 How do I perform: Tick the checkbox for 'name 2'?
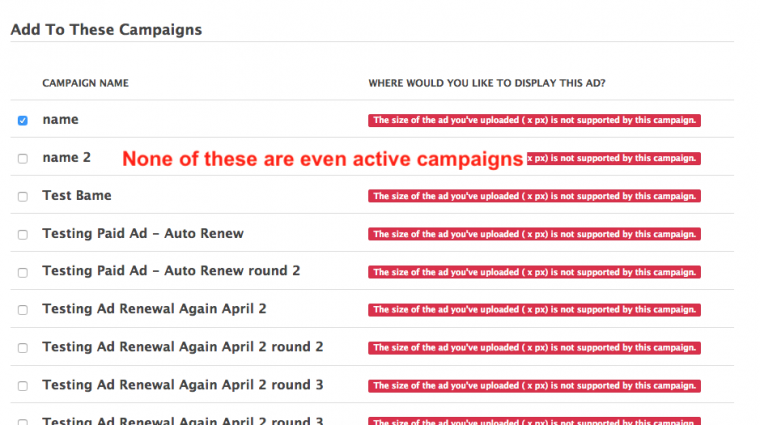click(22, 159)
